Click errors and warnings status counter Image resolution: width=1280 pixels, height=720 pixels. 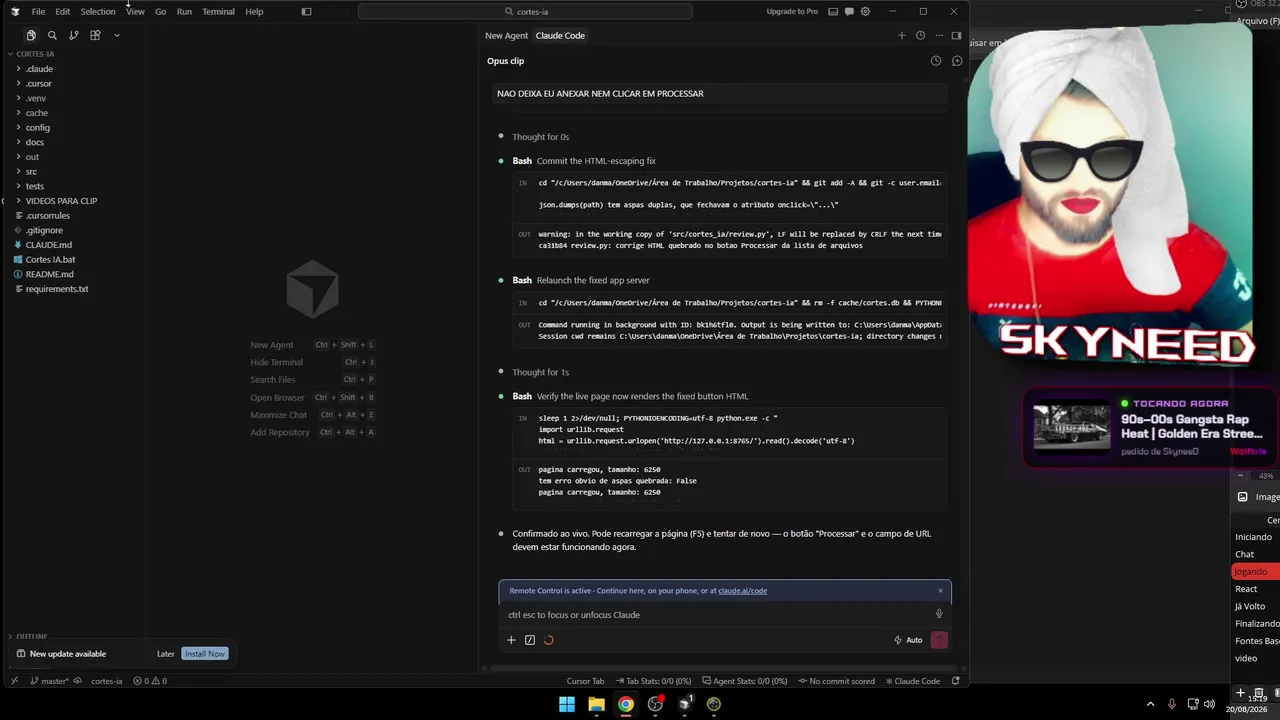150,681
